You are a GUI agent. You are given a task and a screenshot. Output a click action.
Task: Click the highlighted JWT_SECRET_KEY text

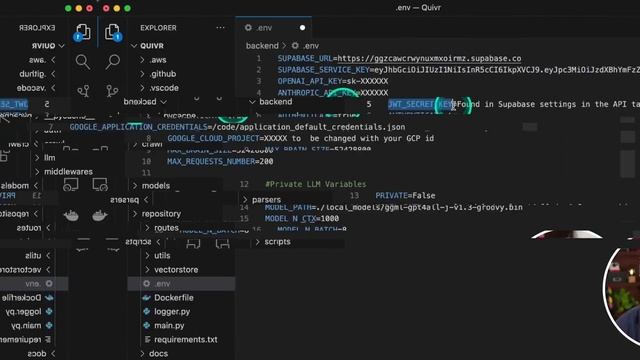[420, 104]
